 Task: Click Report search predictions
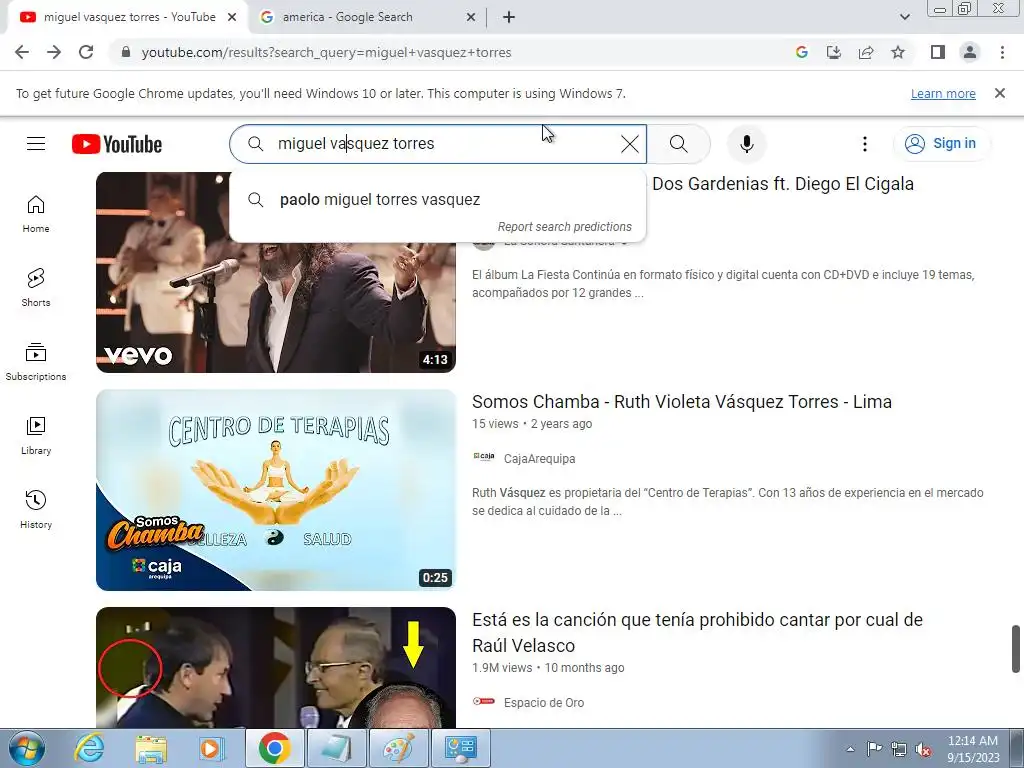(565, 227)
